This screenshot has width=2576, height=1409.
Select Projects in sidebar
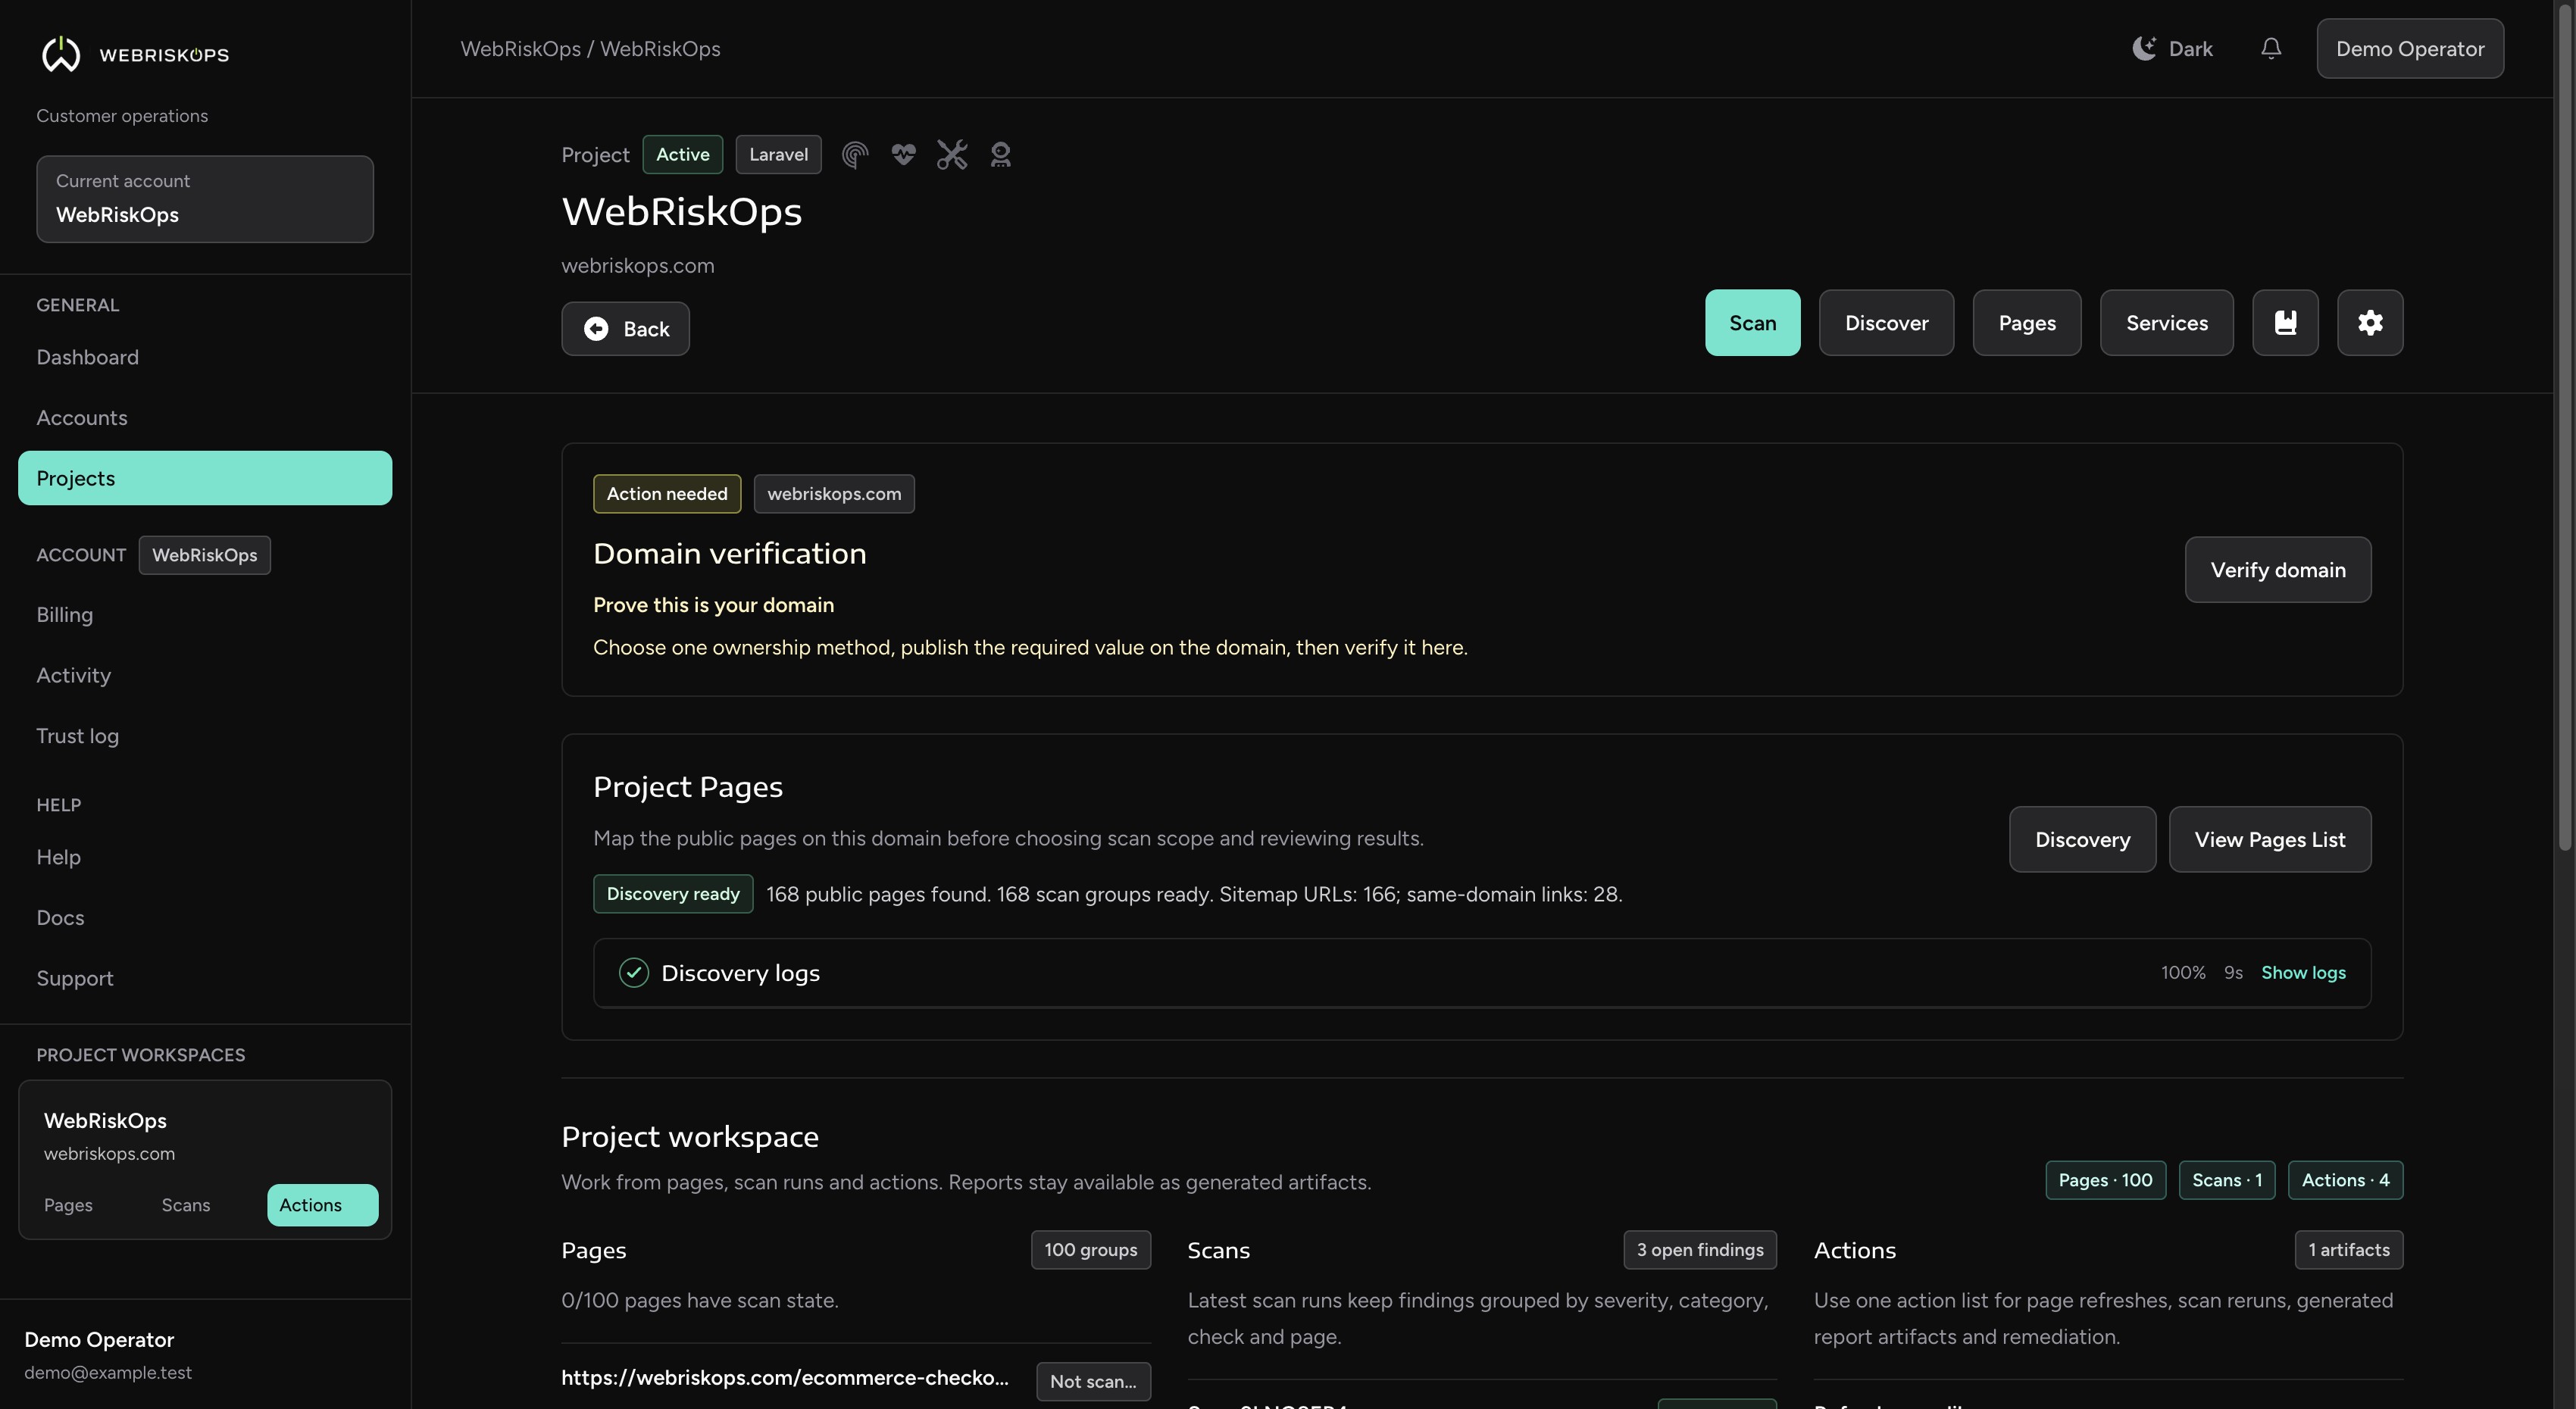(205, 478)
